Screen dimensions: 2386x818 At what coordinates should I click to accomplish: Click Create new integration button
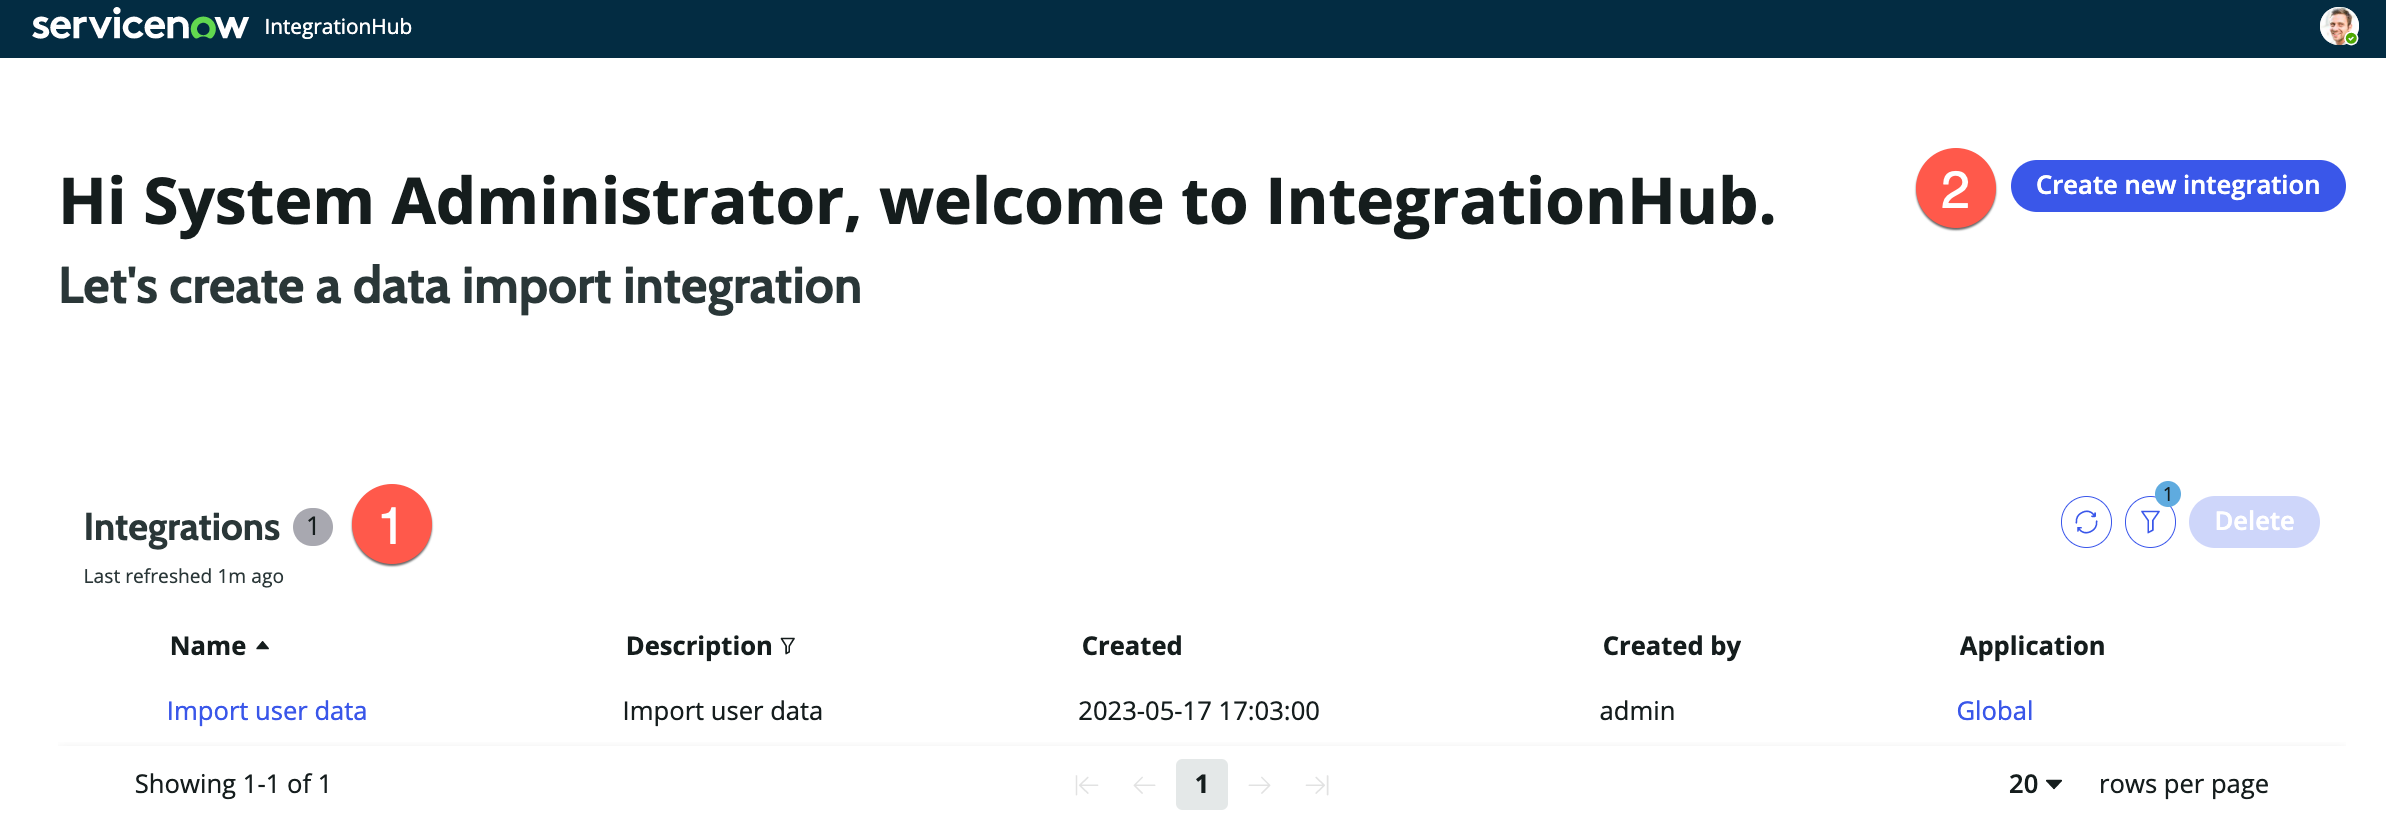(x=2178, y=186)
